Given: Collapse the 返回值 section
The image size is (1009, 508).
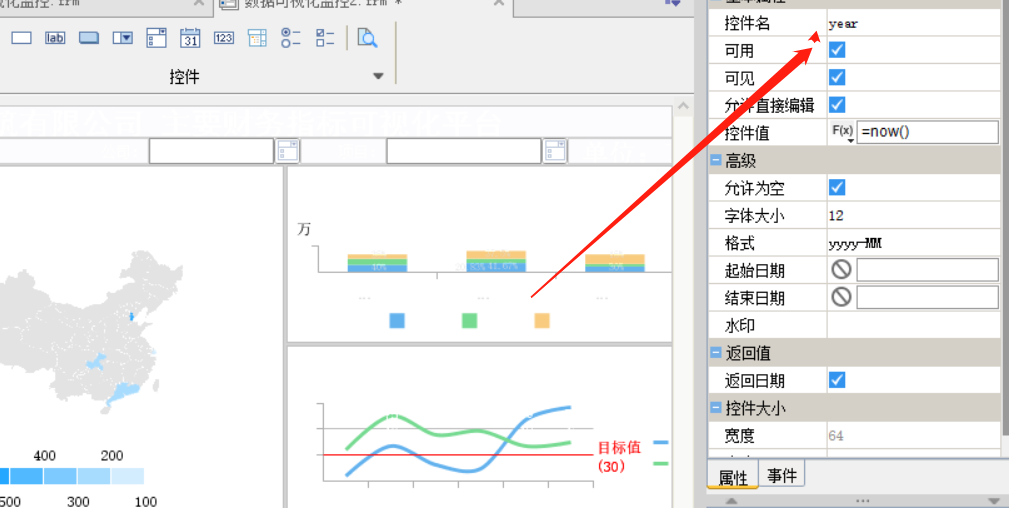Looking at the screenshot, I should pyautogui.click(x=716, y=353).
